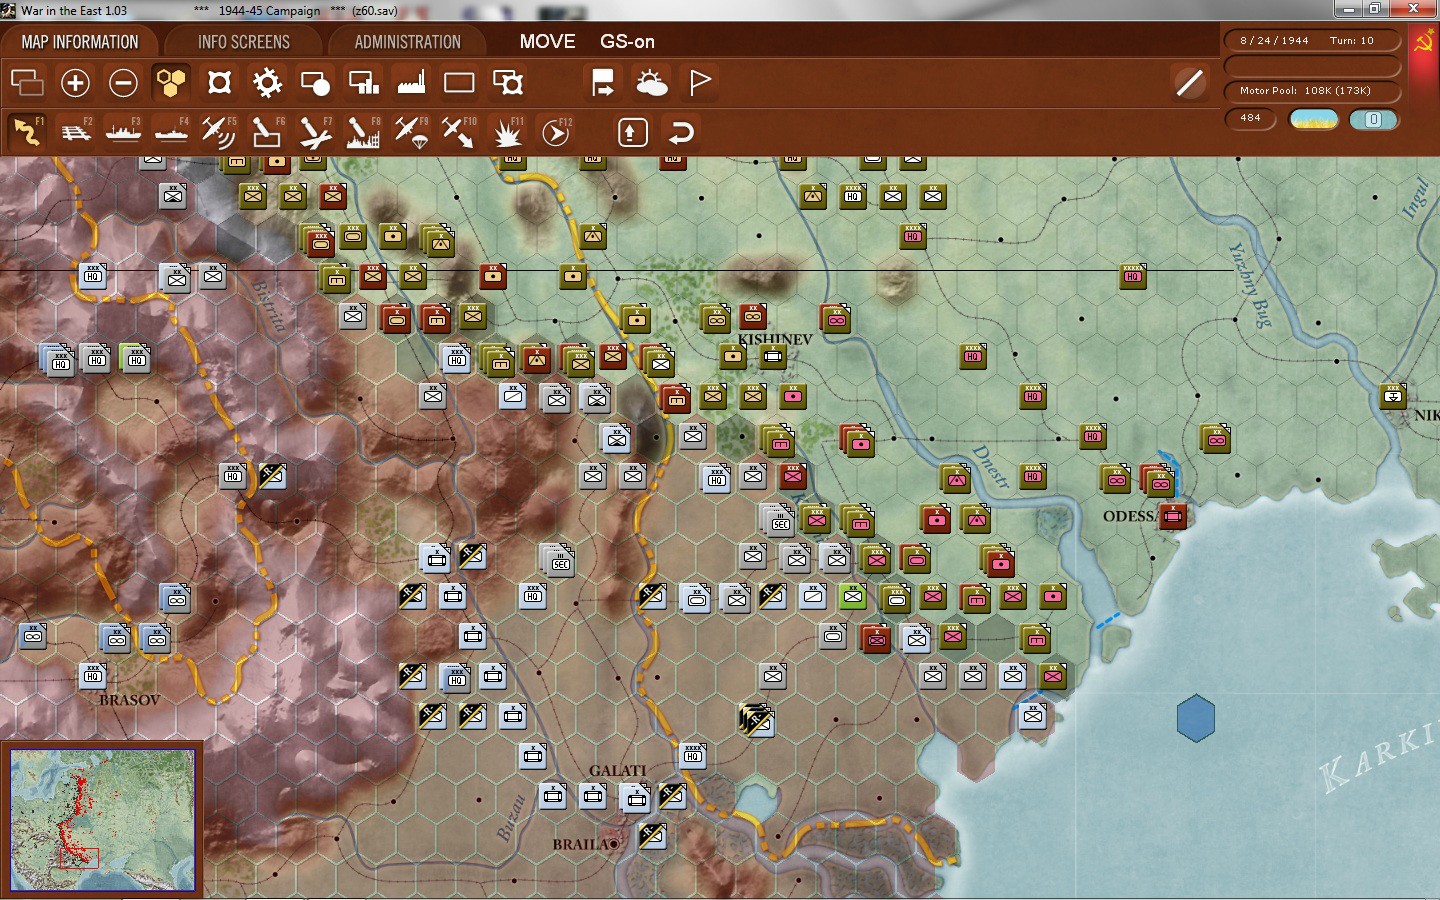
Task: Click the pennant flag toolbar icon
Action: (700, 82)
